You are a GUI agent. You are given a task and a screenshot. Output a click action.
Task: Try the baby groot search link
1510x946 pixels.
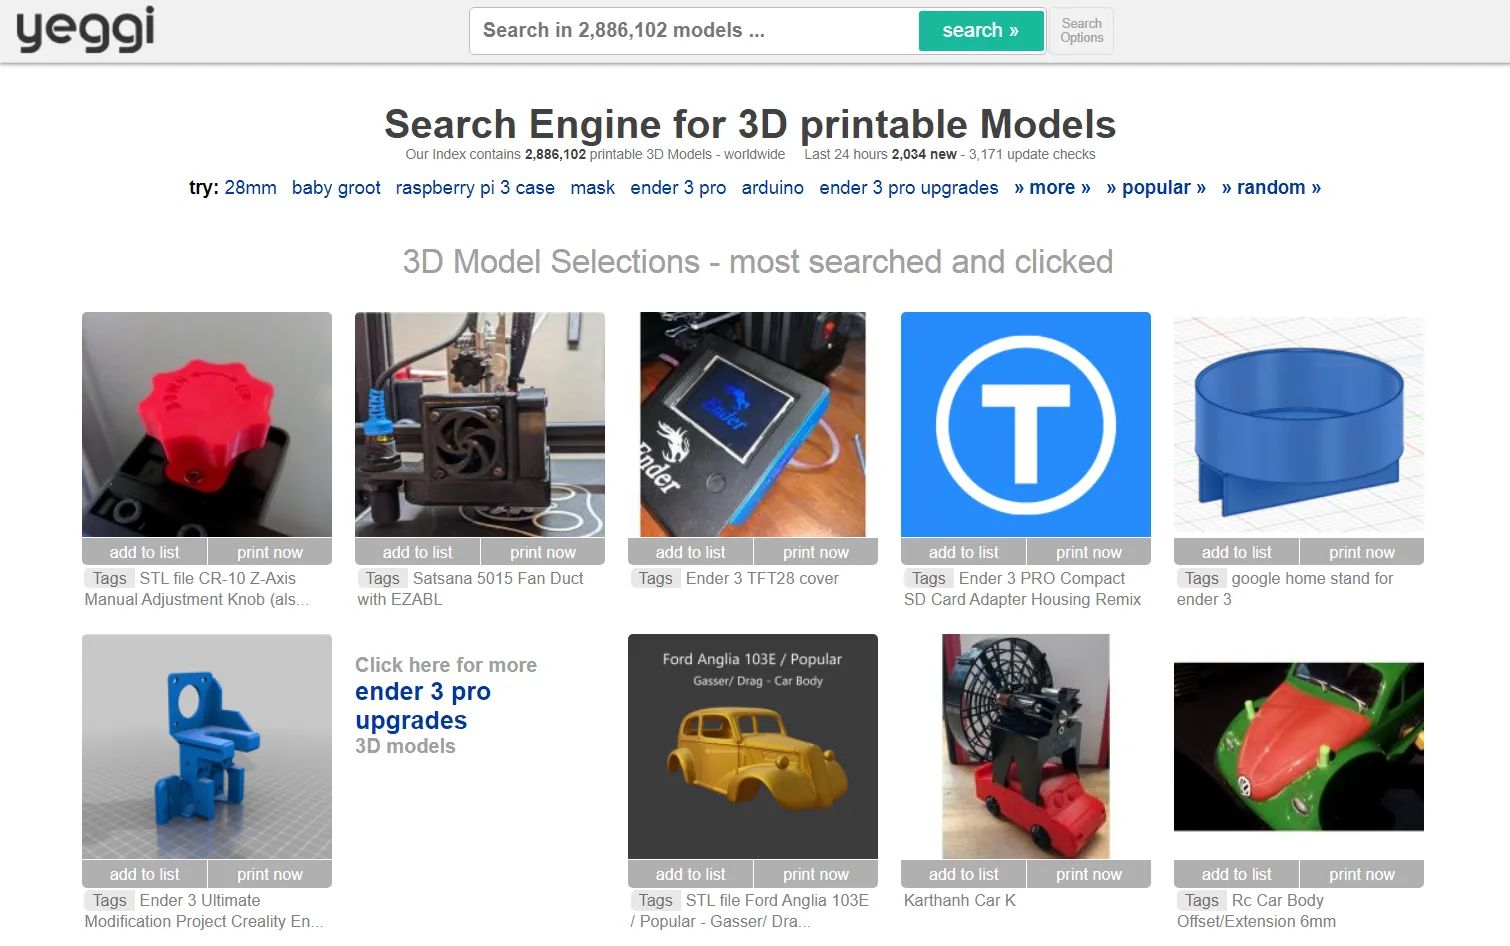click(x=336, y=188)
